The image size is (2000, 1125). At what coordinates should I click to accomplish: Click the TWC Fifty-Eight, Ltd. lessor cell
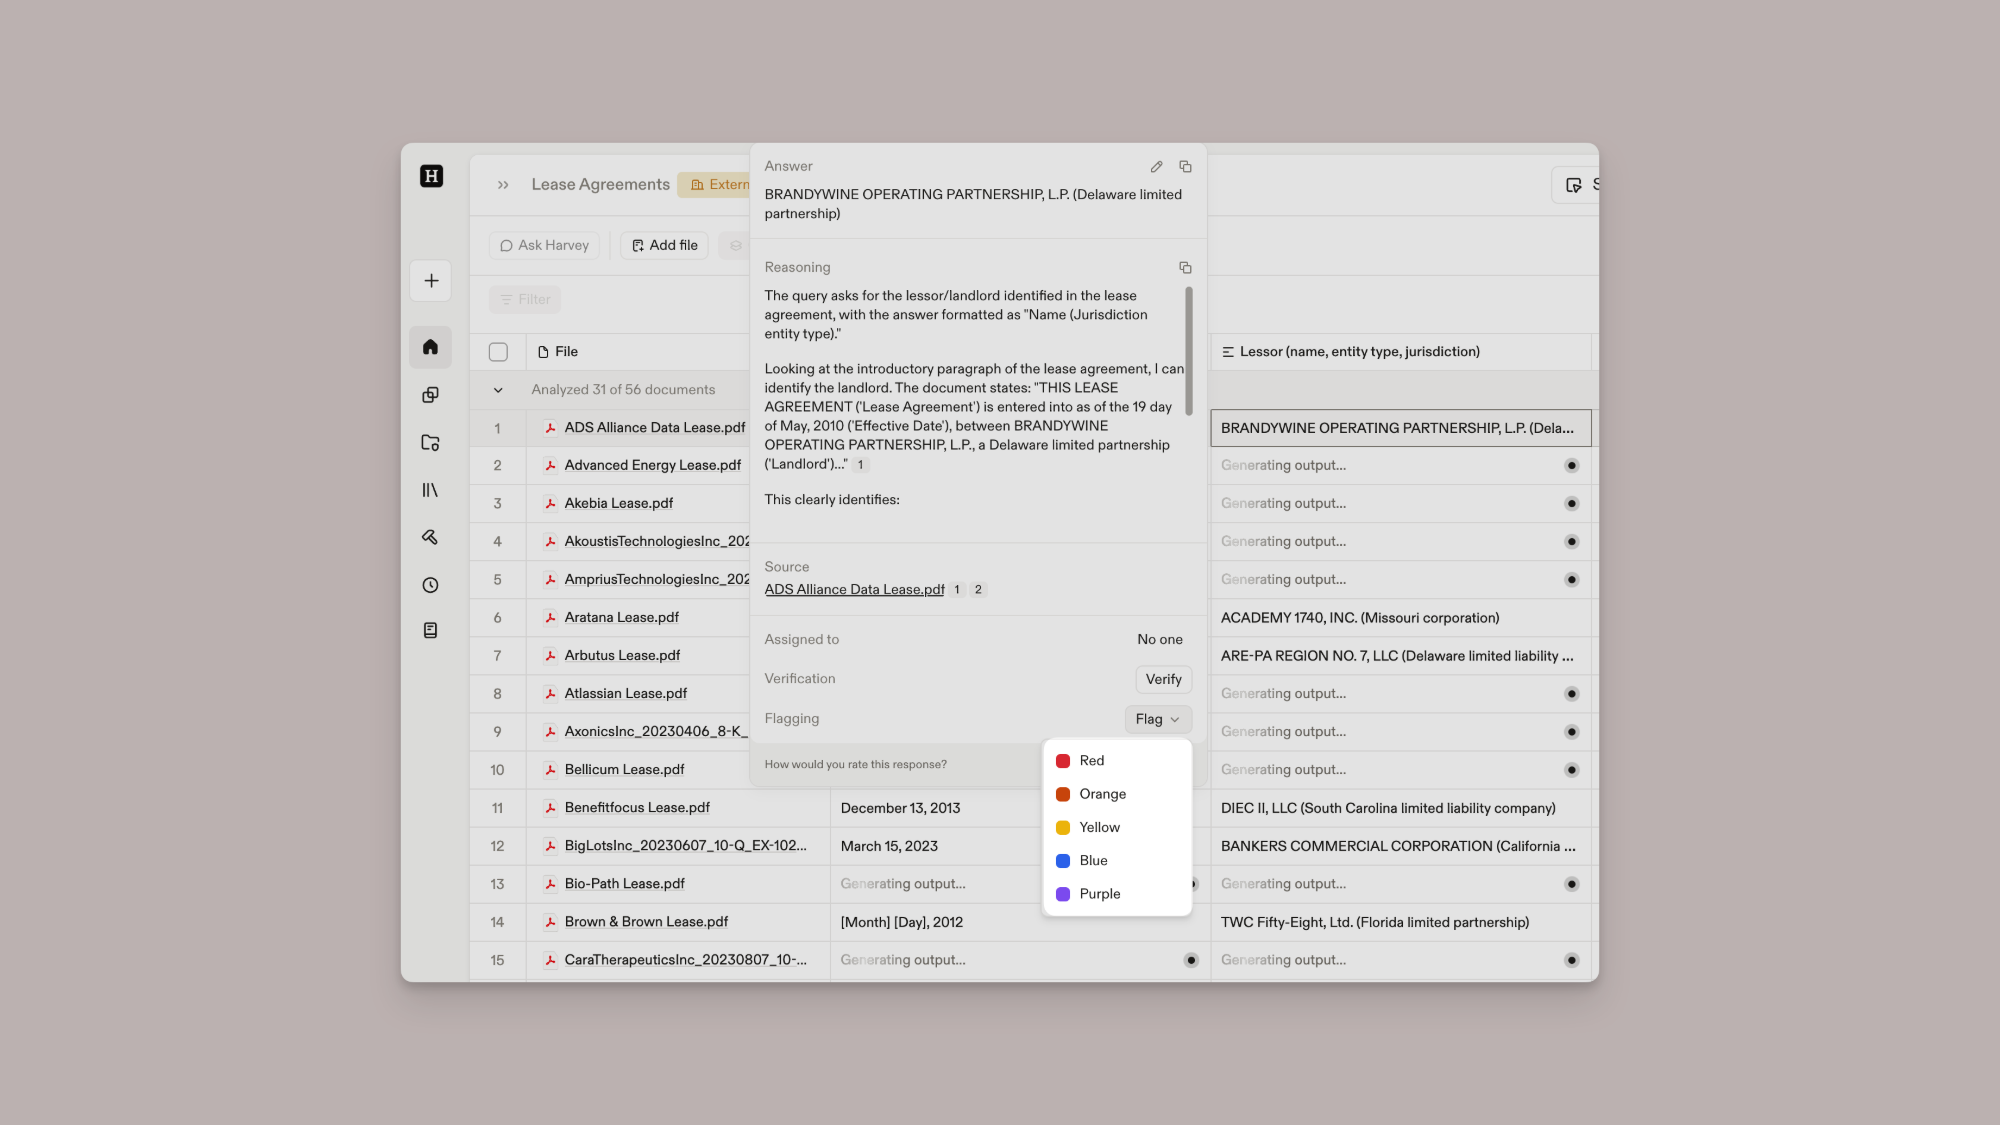1400,922
